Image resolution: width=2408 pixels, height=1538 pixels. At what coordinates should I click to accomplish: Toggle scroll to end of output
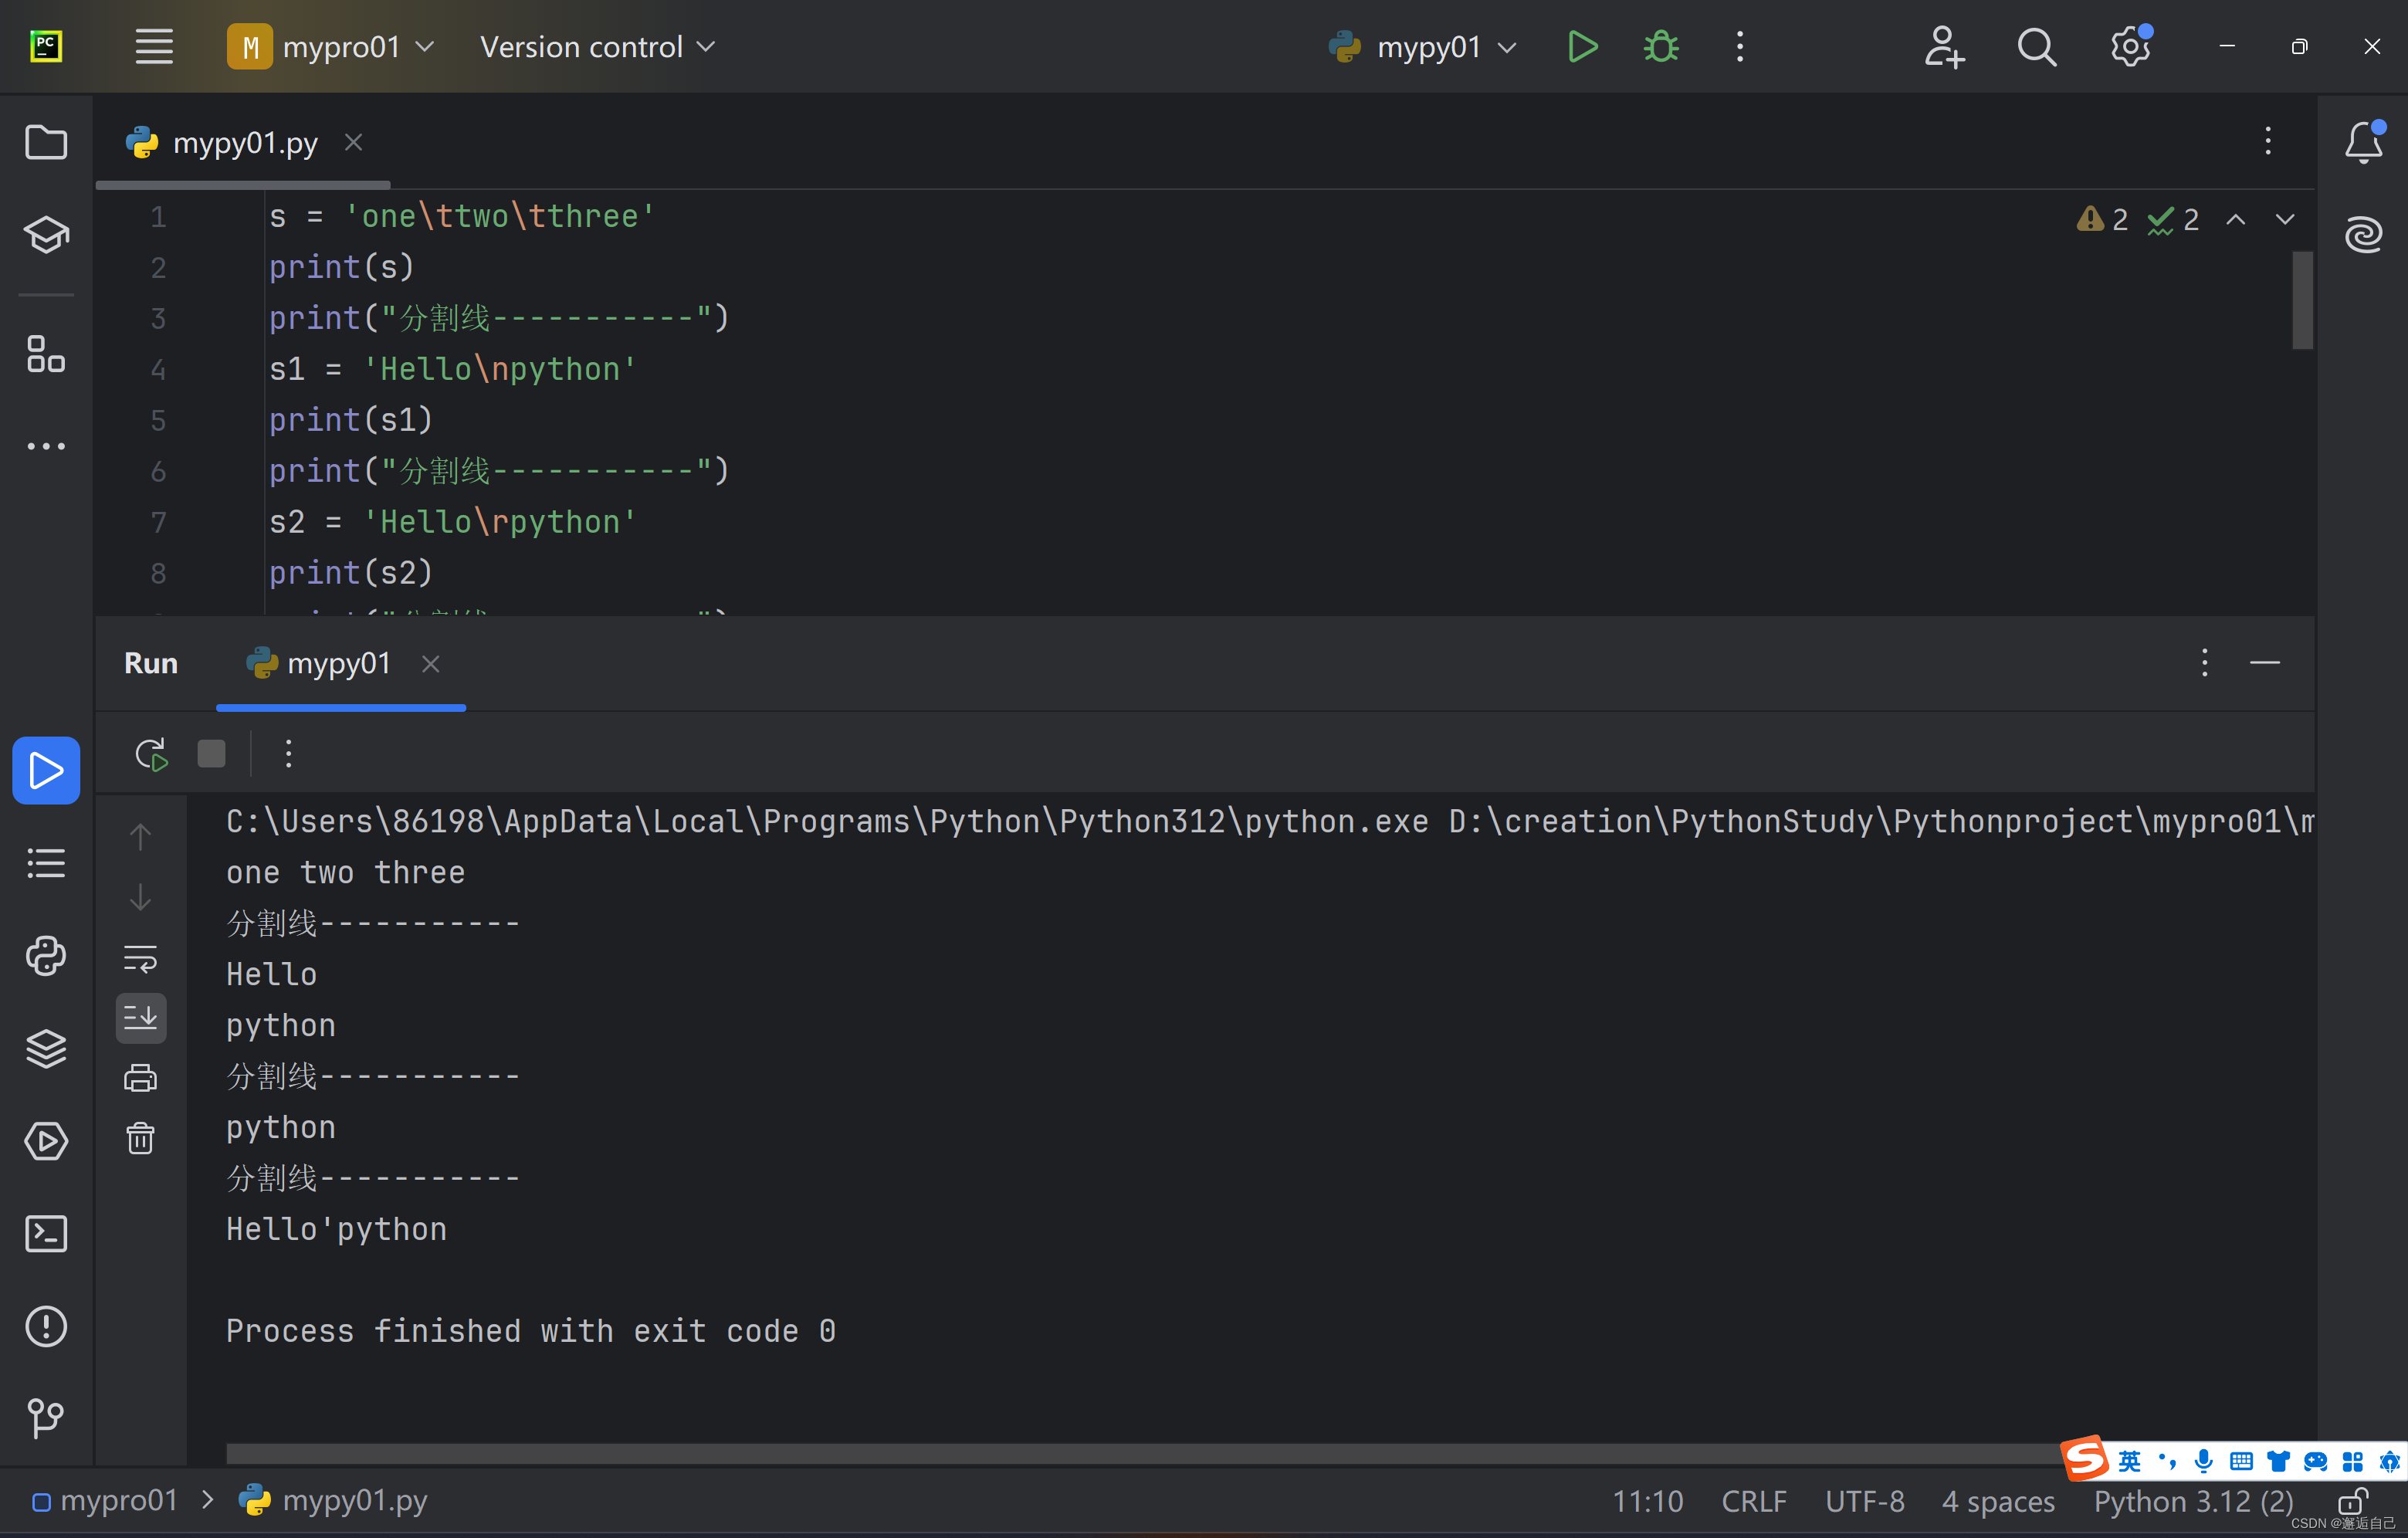pos(140,1018)
